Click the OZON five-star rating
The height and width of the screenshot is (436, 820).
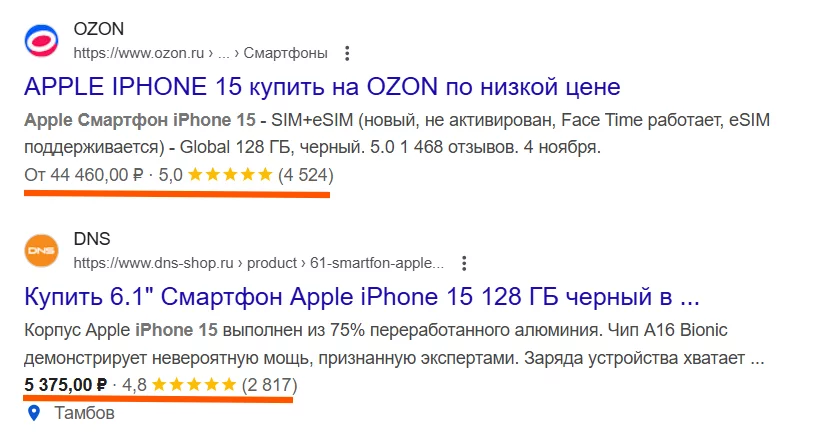point(230,175)
